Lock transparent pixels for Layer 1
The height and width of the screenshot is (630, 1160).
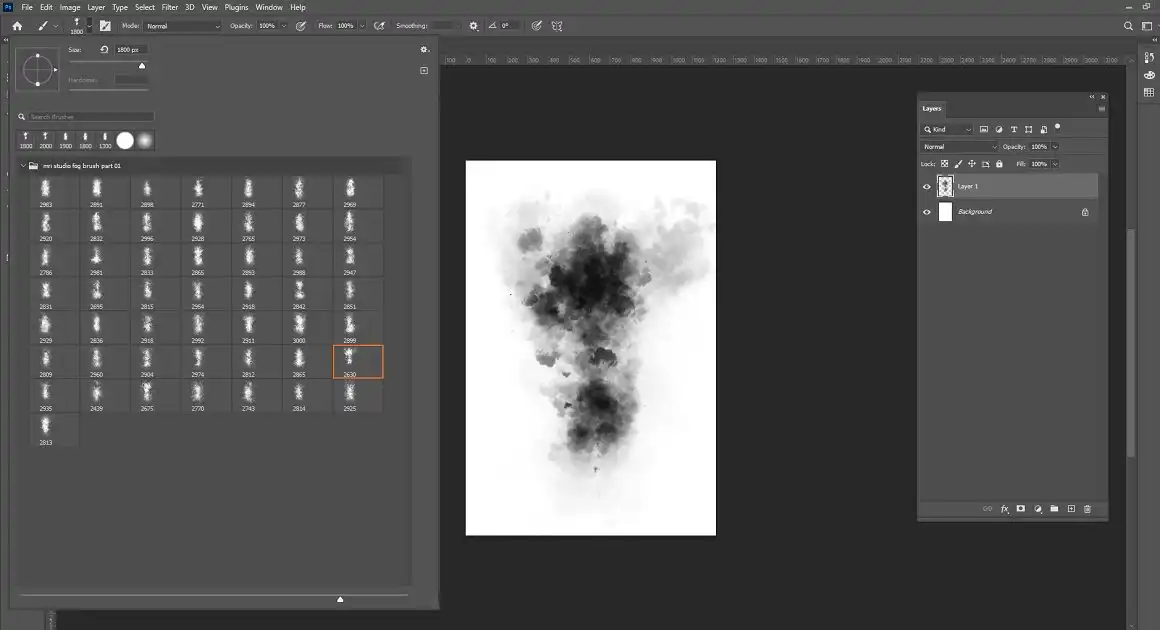(944, 163)
